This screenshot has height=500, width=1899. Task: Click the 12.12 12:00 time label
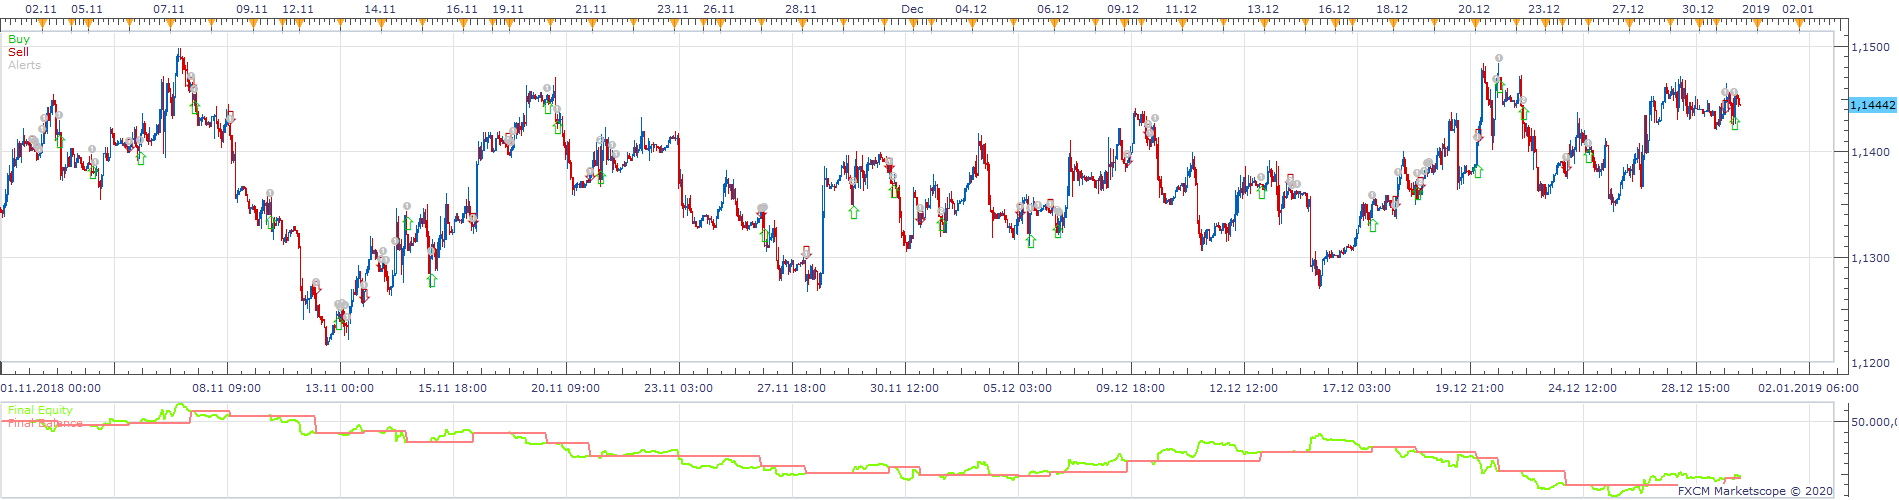(x=1244, y=388)
